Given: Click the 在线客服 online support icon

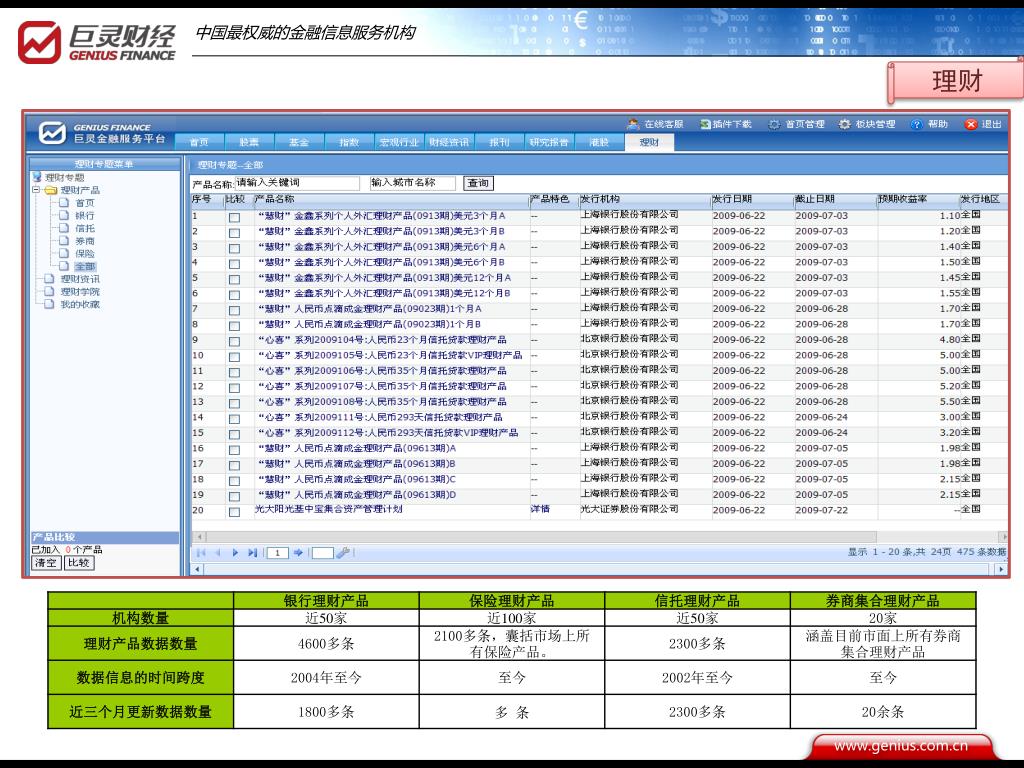Looking at the screenshot, I should [x=633, y=124].
